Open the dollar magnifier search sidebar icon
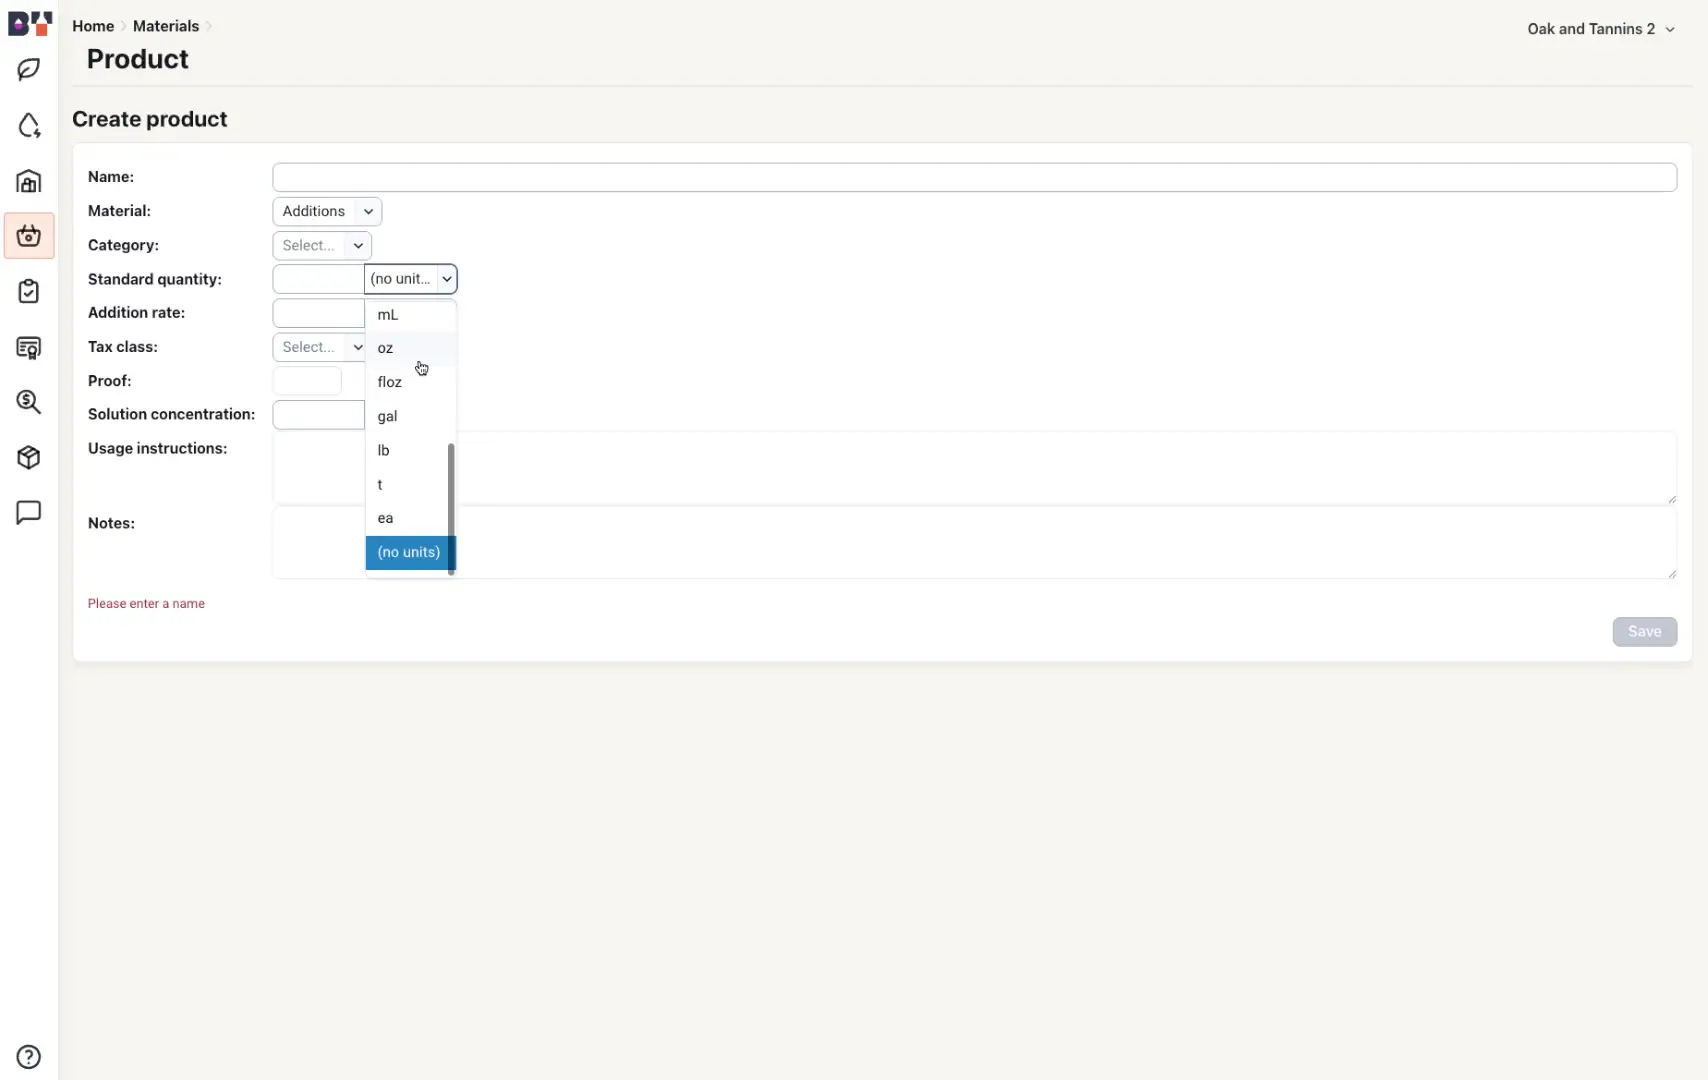1708x1080 pixels. 29,402
